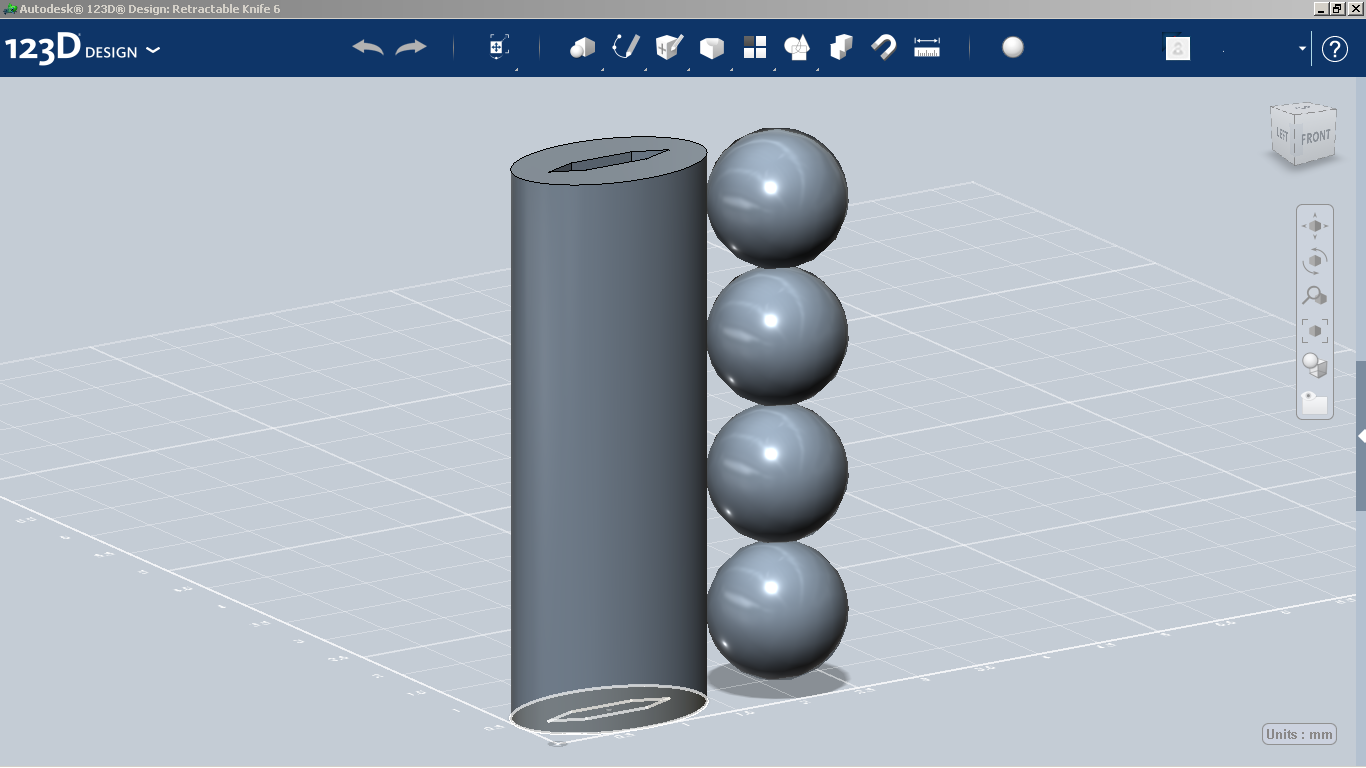This screenshot has height=768, width=1366.
Task: Activate the Snap (magnet) tool
Action: (x=883, y=47)
